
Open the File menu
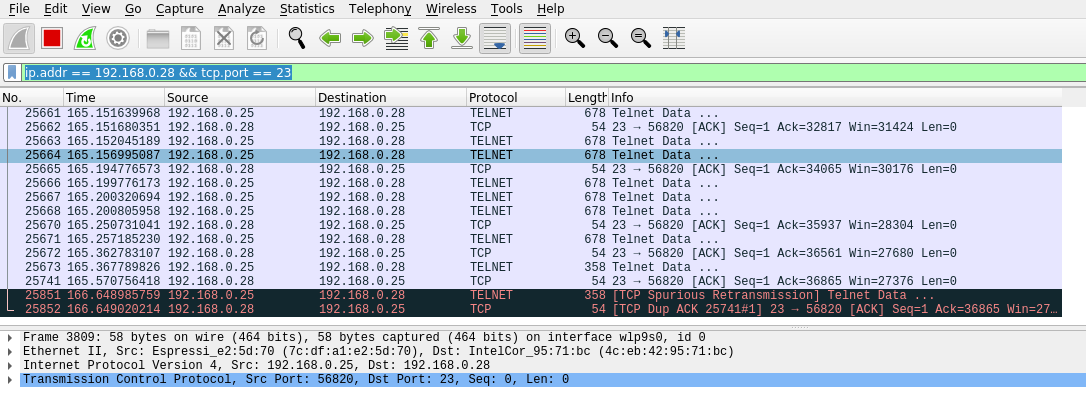pos(19,9)
